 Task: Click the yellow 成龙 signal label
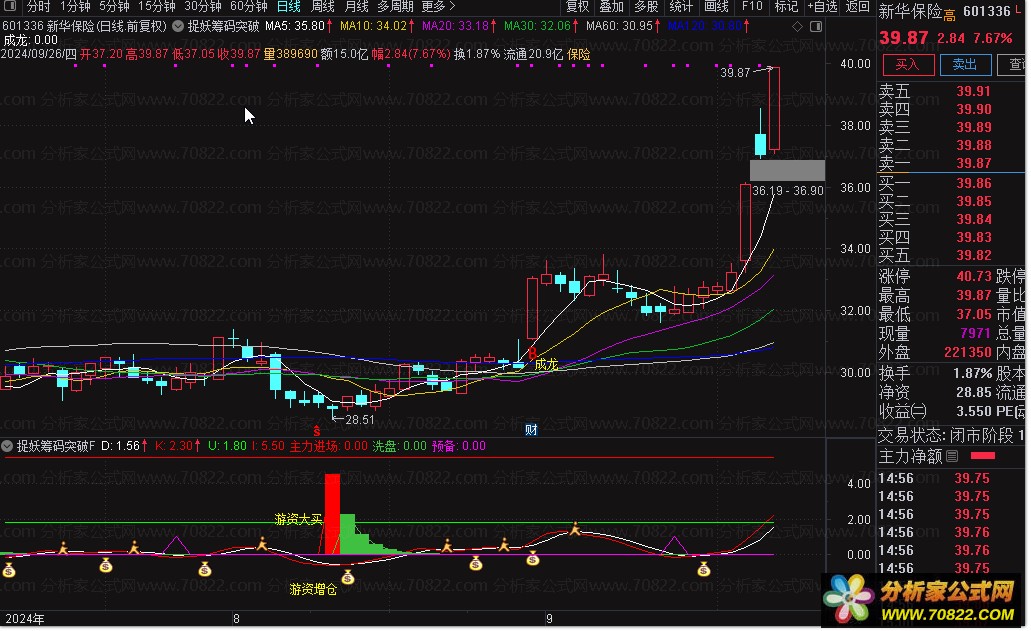click(546, 364)
